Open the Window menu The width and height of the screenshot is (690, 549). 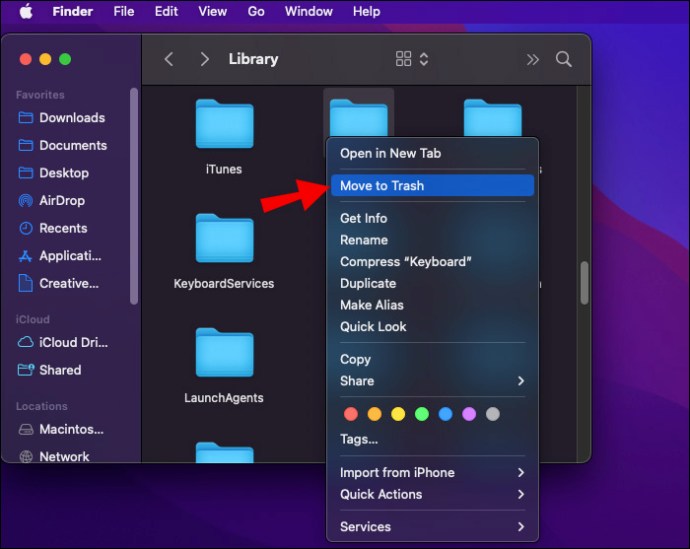point(308,11)
